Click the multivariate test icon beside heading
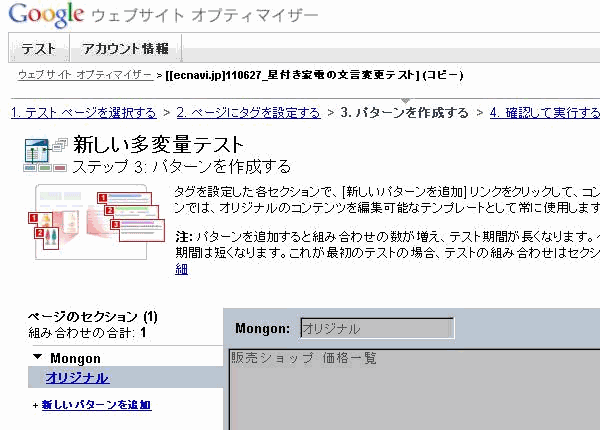 (x=46, y=155)
